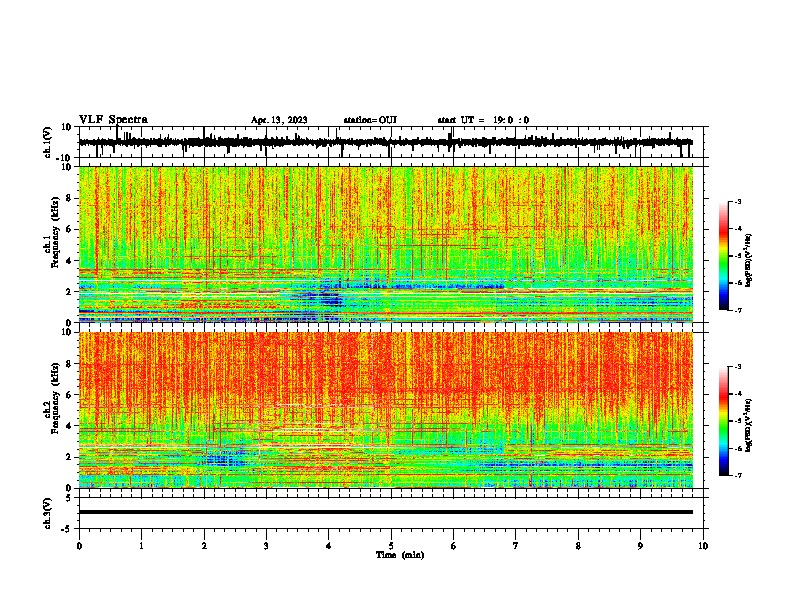The width and height of the screenshot is (792, 612).
Task: Click the "-7" label below ch.2 colorbar
Action: [x=737, y=475]
